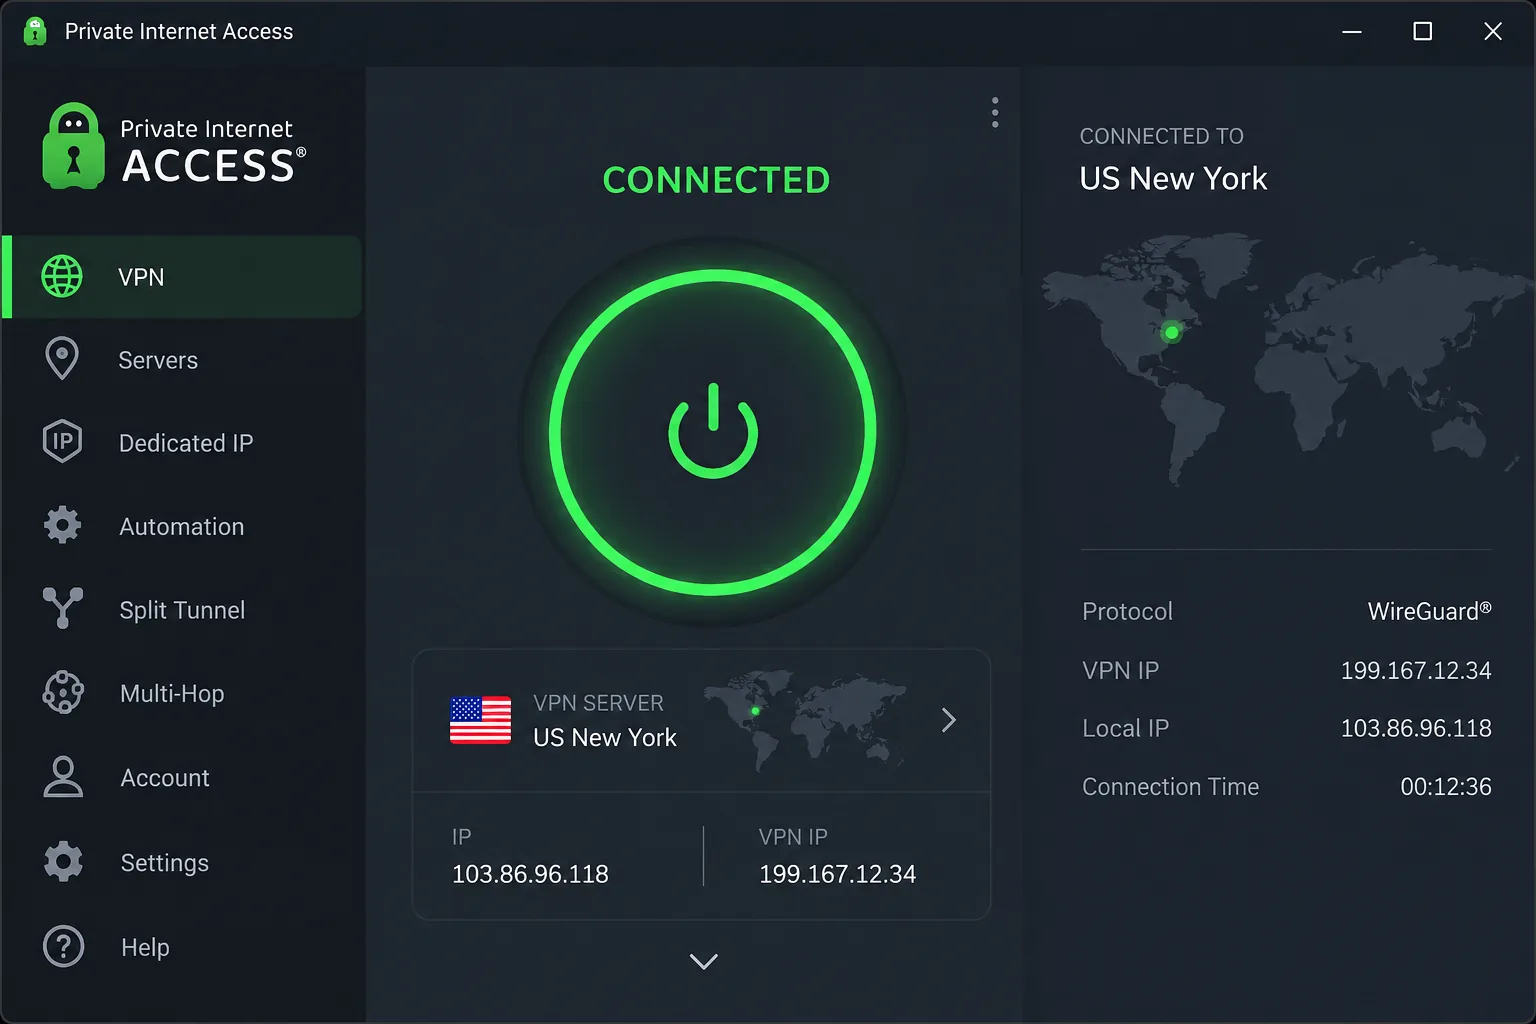
Task: Click the WireGuard protocol value
Action: [1429, 611]
